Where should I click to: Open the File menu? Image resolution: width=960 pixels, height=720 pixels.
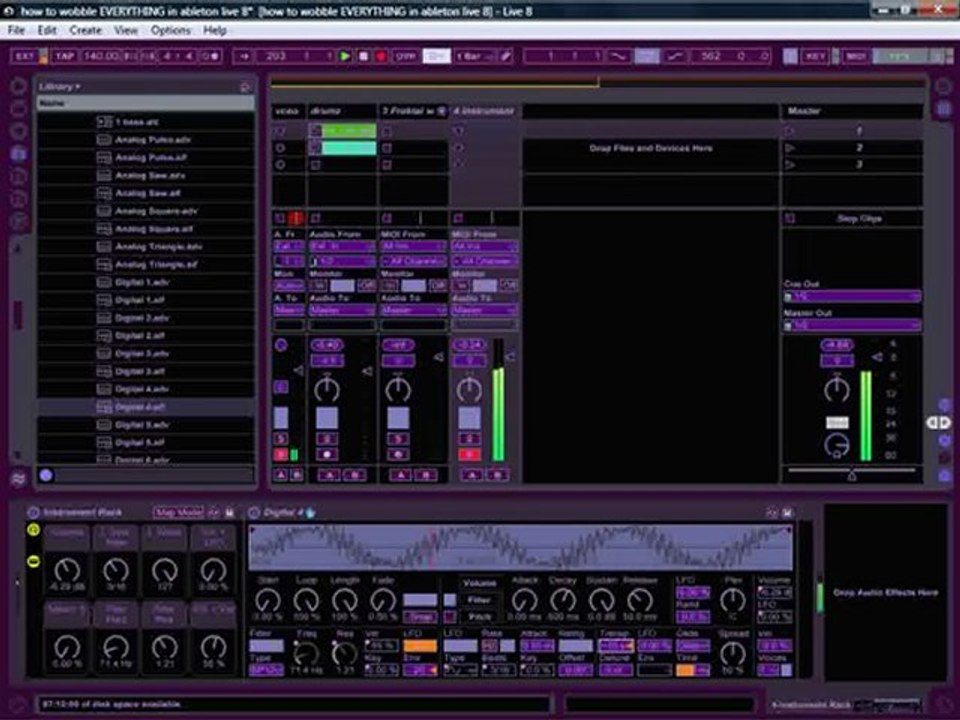pyautogui.click(x=16, y=30)
